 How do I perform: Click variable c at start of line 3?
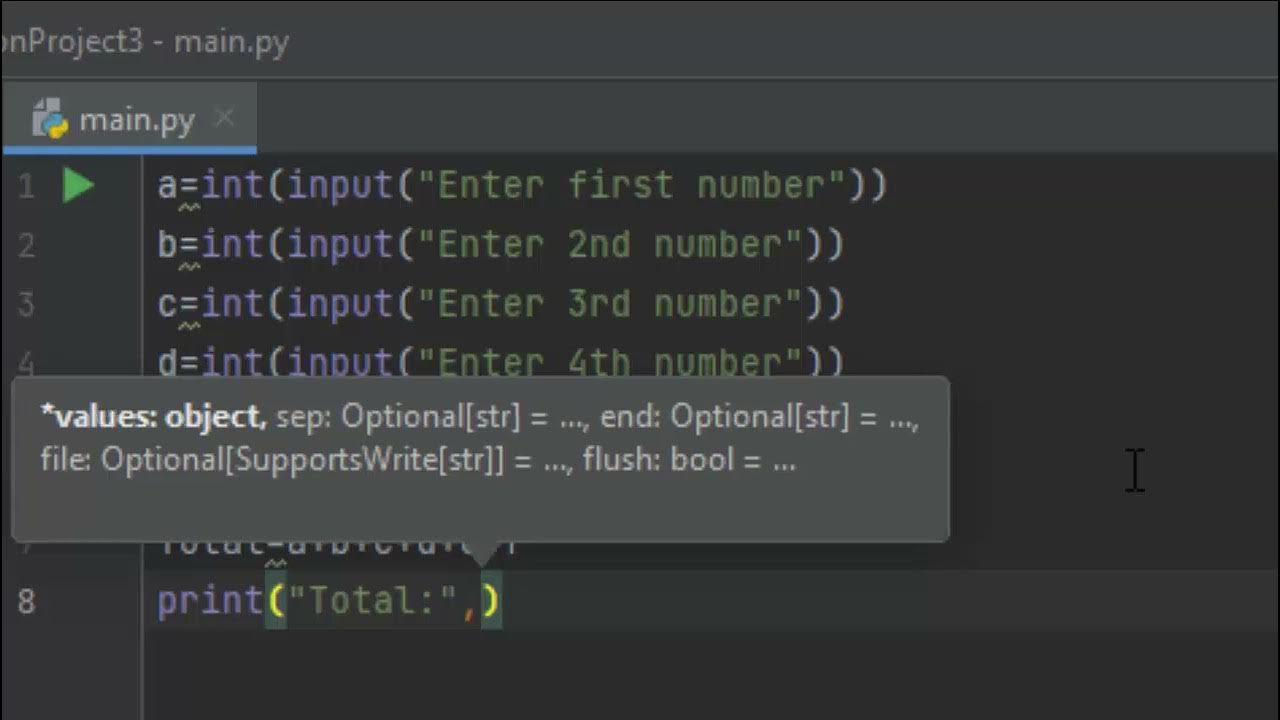pos(167,304)
